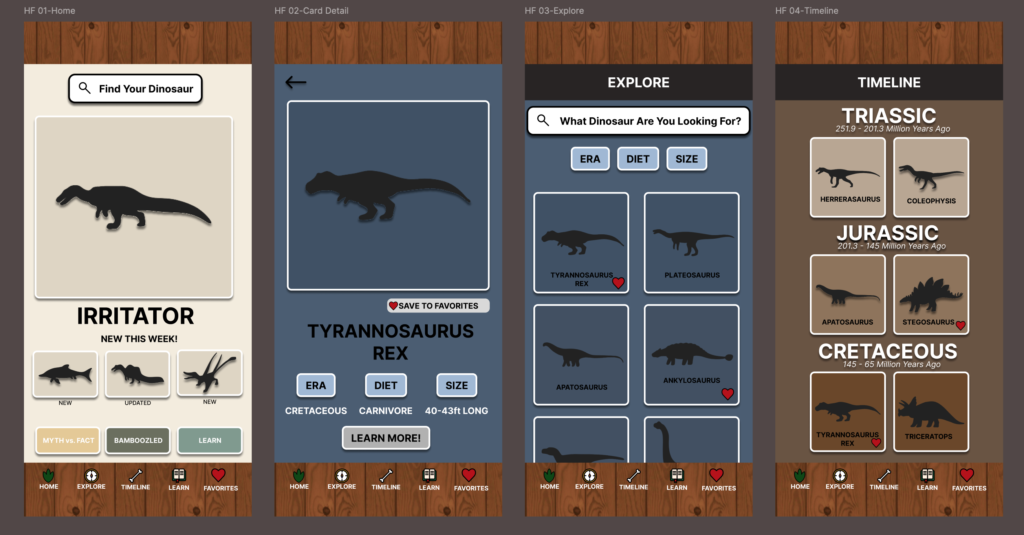Open the DIET filter on Explore screen
The width and height of the screenshot is (1024, 535).
(x=638, y=159)
